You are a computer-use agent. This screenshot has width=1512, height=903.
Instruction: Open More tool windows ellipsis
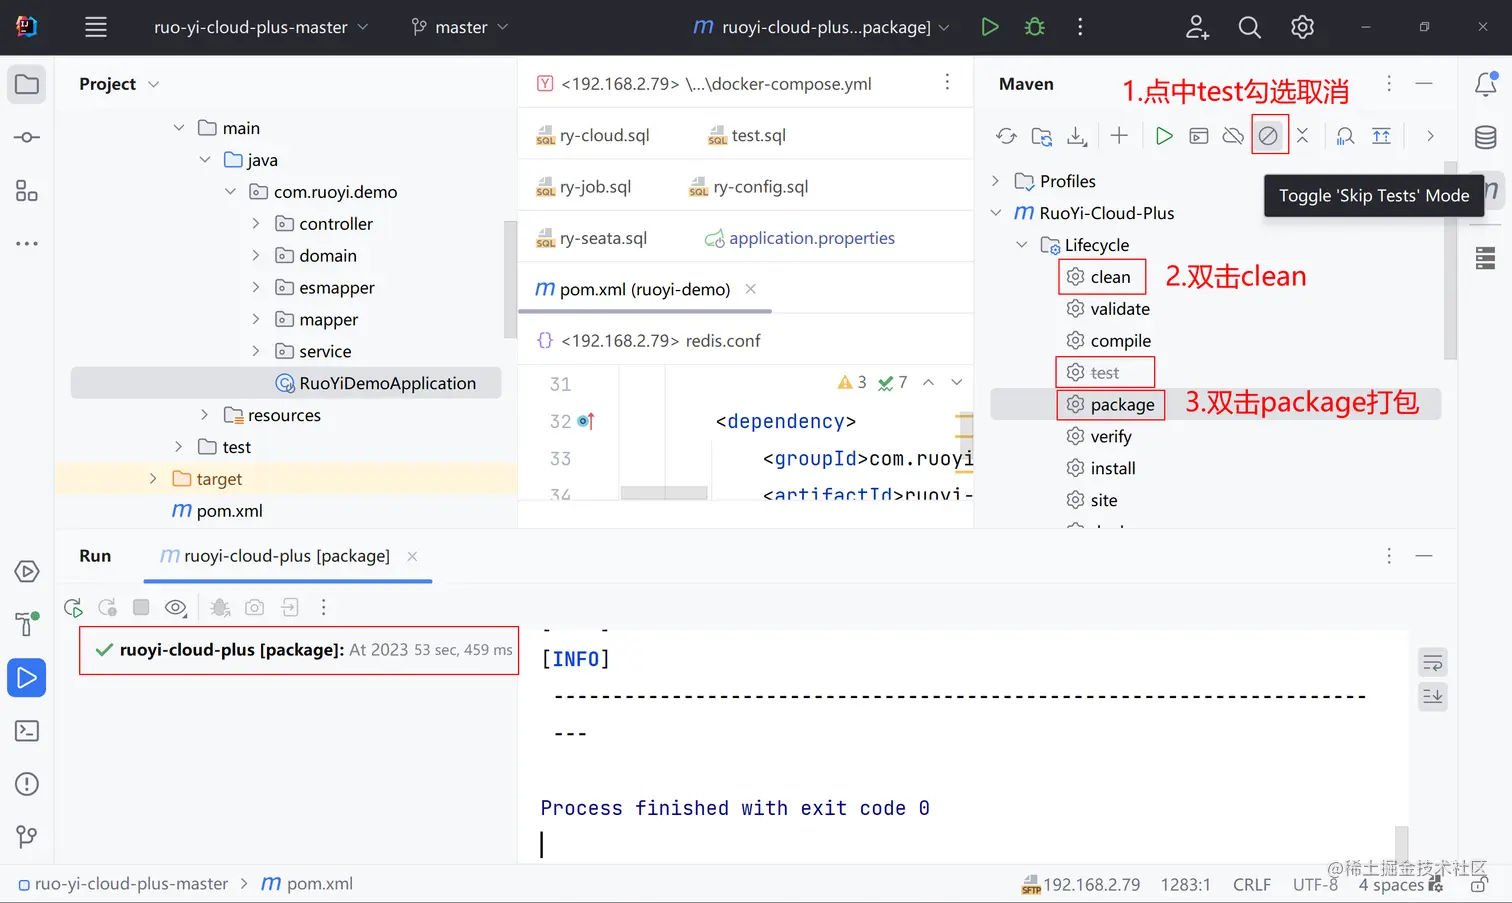(27, 243)
